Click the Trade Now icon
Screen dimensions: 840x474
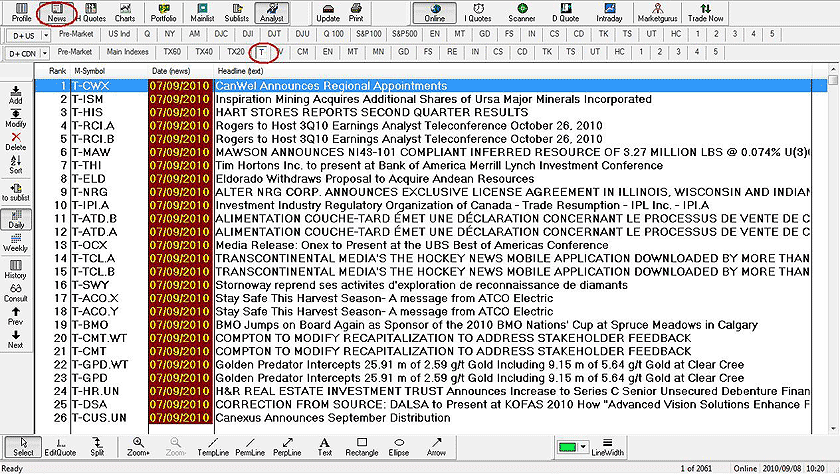pyautogui.click(x=706, y=13)
